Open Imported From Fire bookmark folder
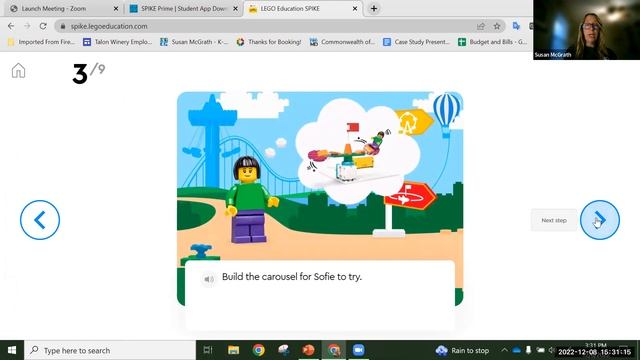 pos(41,42)
